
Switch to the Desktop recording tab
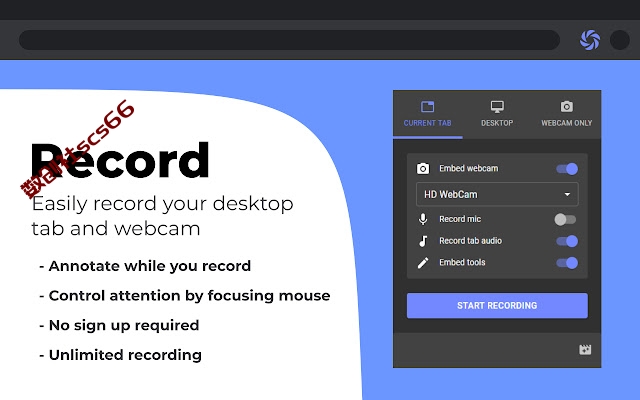[x=497, y=114]
